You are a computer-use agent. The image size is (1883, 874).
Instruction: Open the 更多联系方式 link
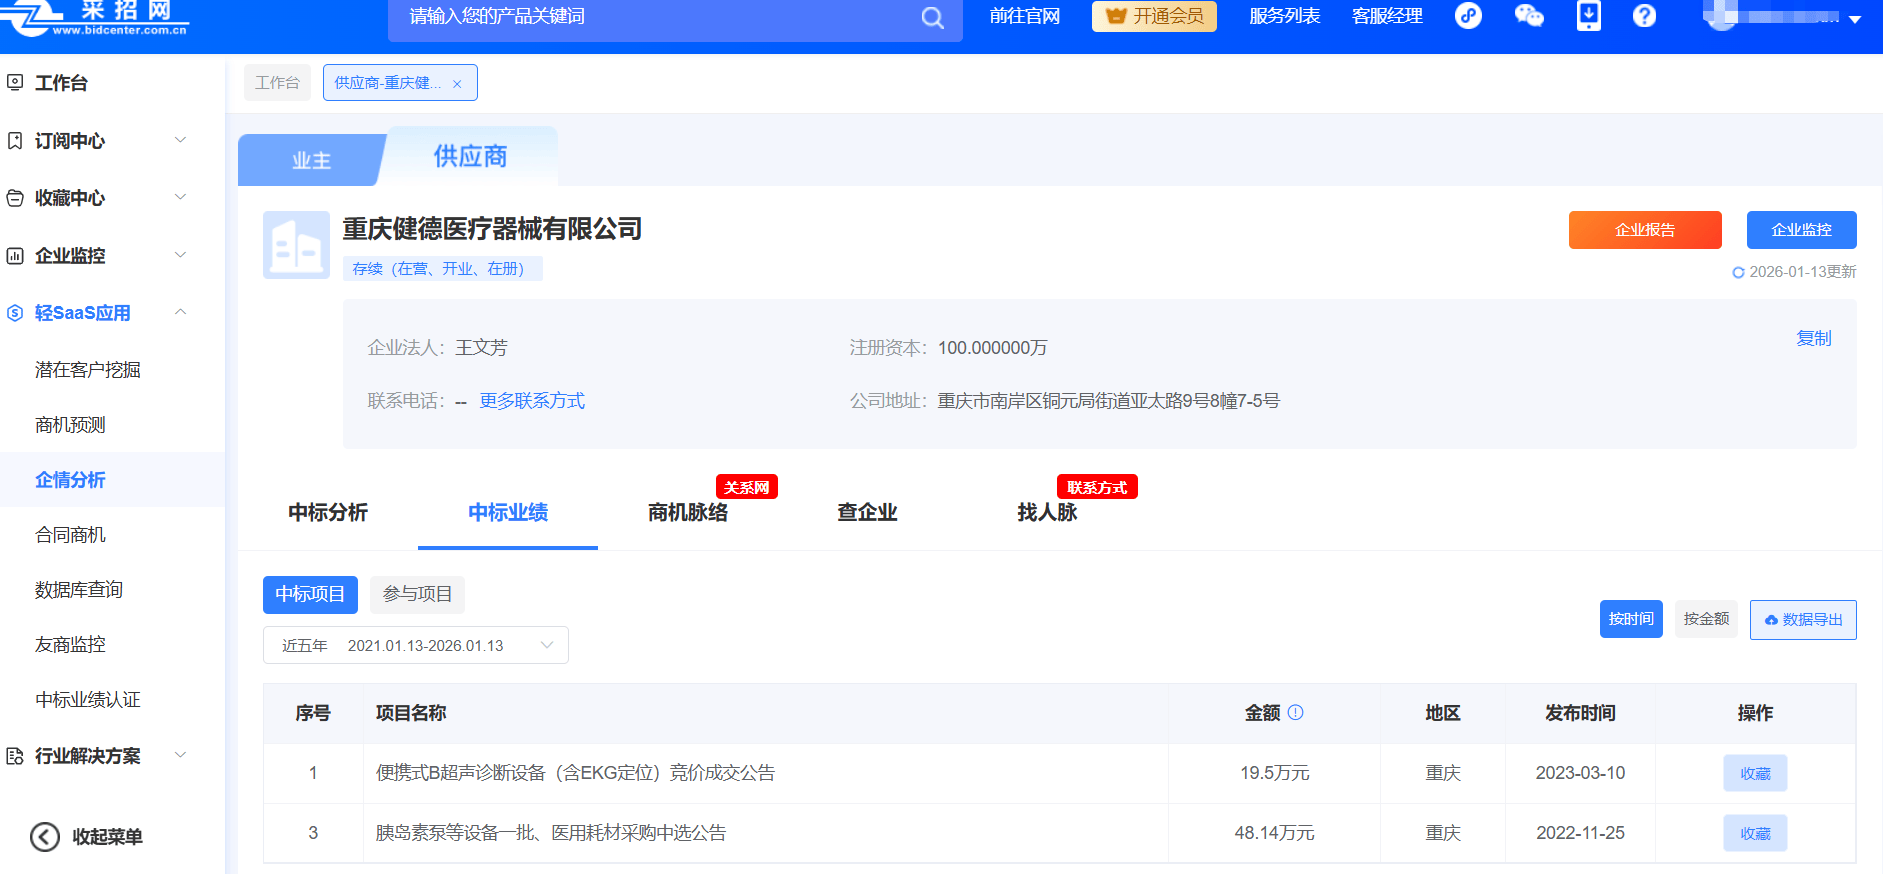tap(532, 401)
